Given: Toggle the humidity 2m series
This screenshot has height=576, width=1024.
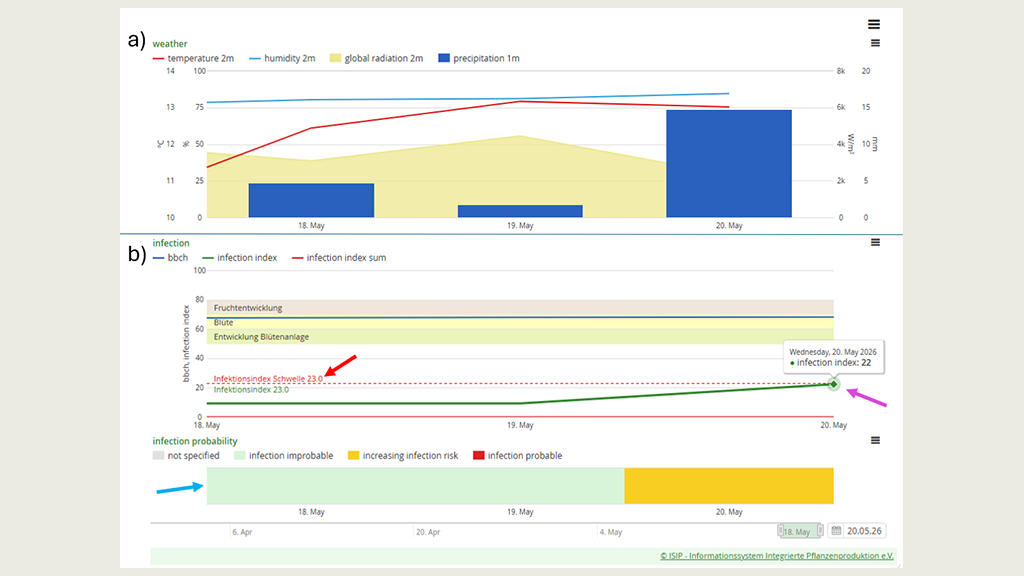Looking at the screenshot, I should (282, 58).
